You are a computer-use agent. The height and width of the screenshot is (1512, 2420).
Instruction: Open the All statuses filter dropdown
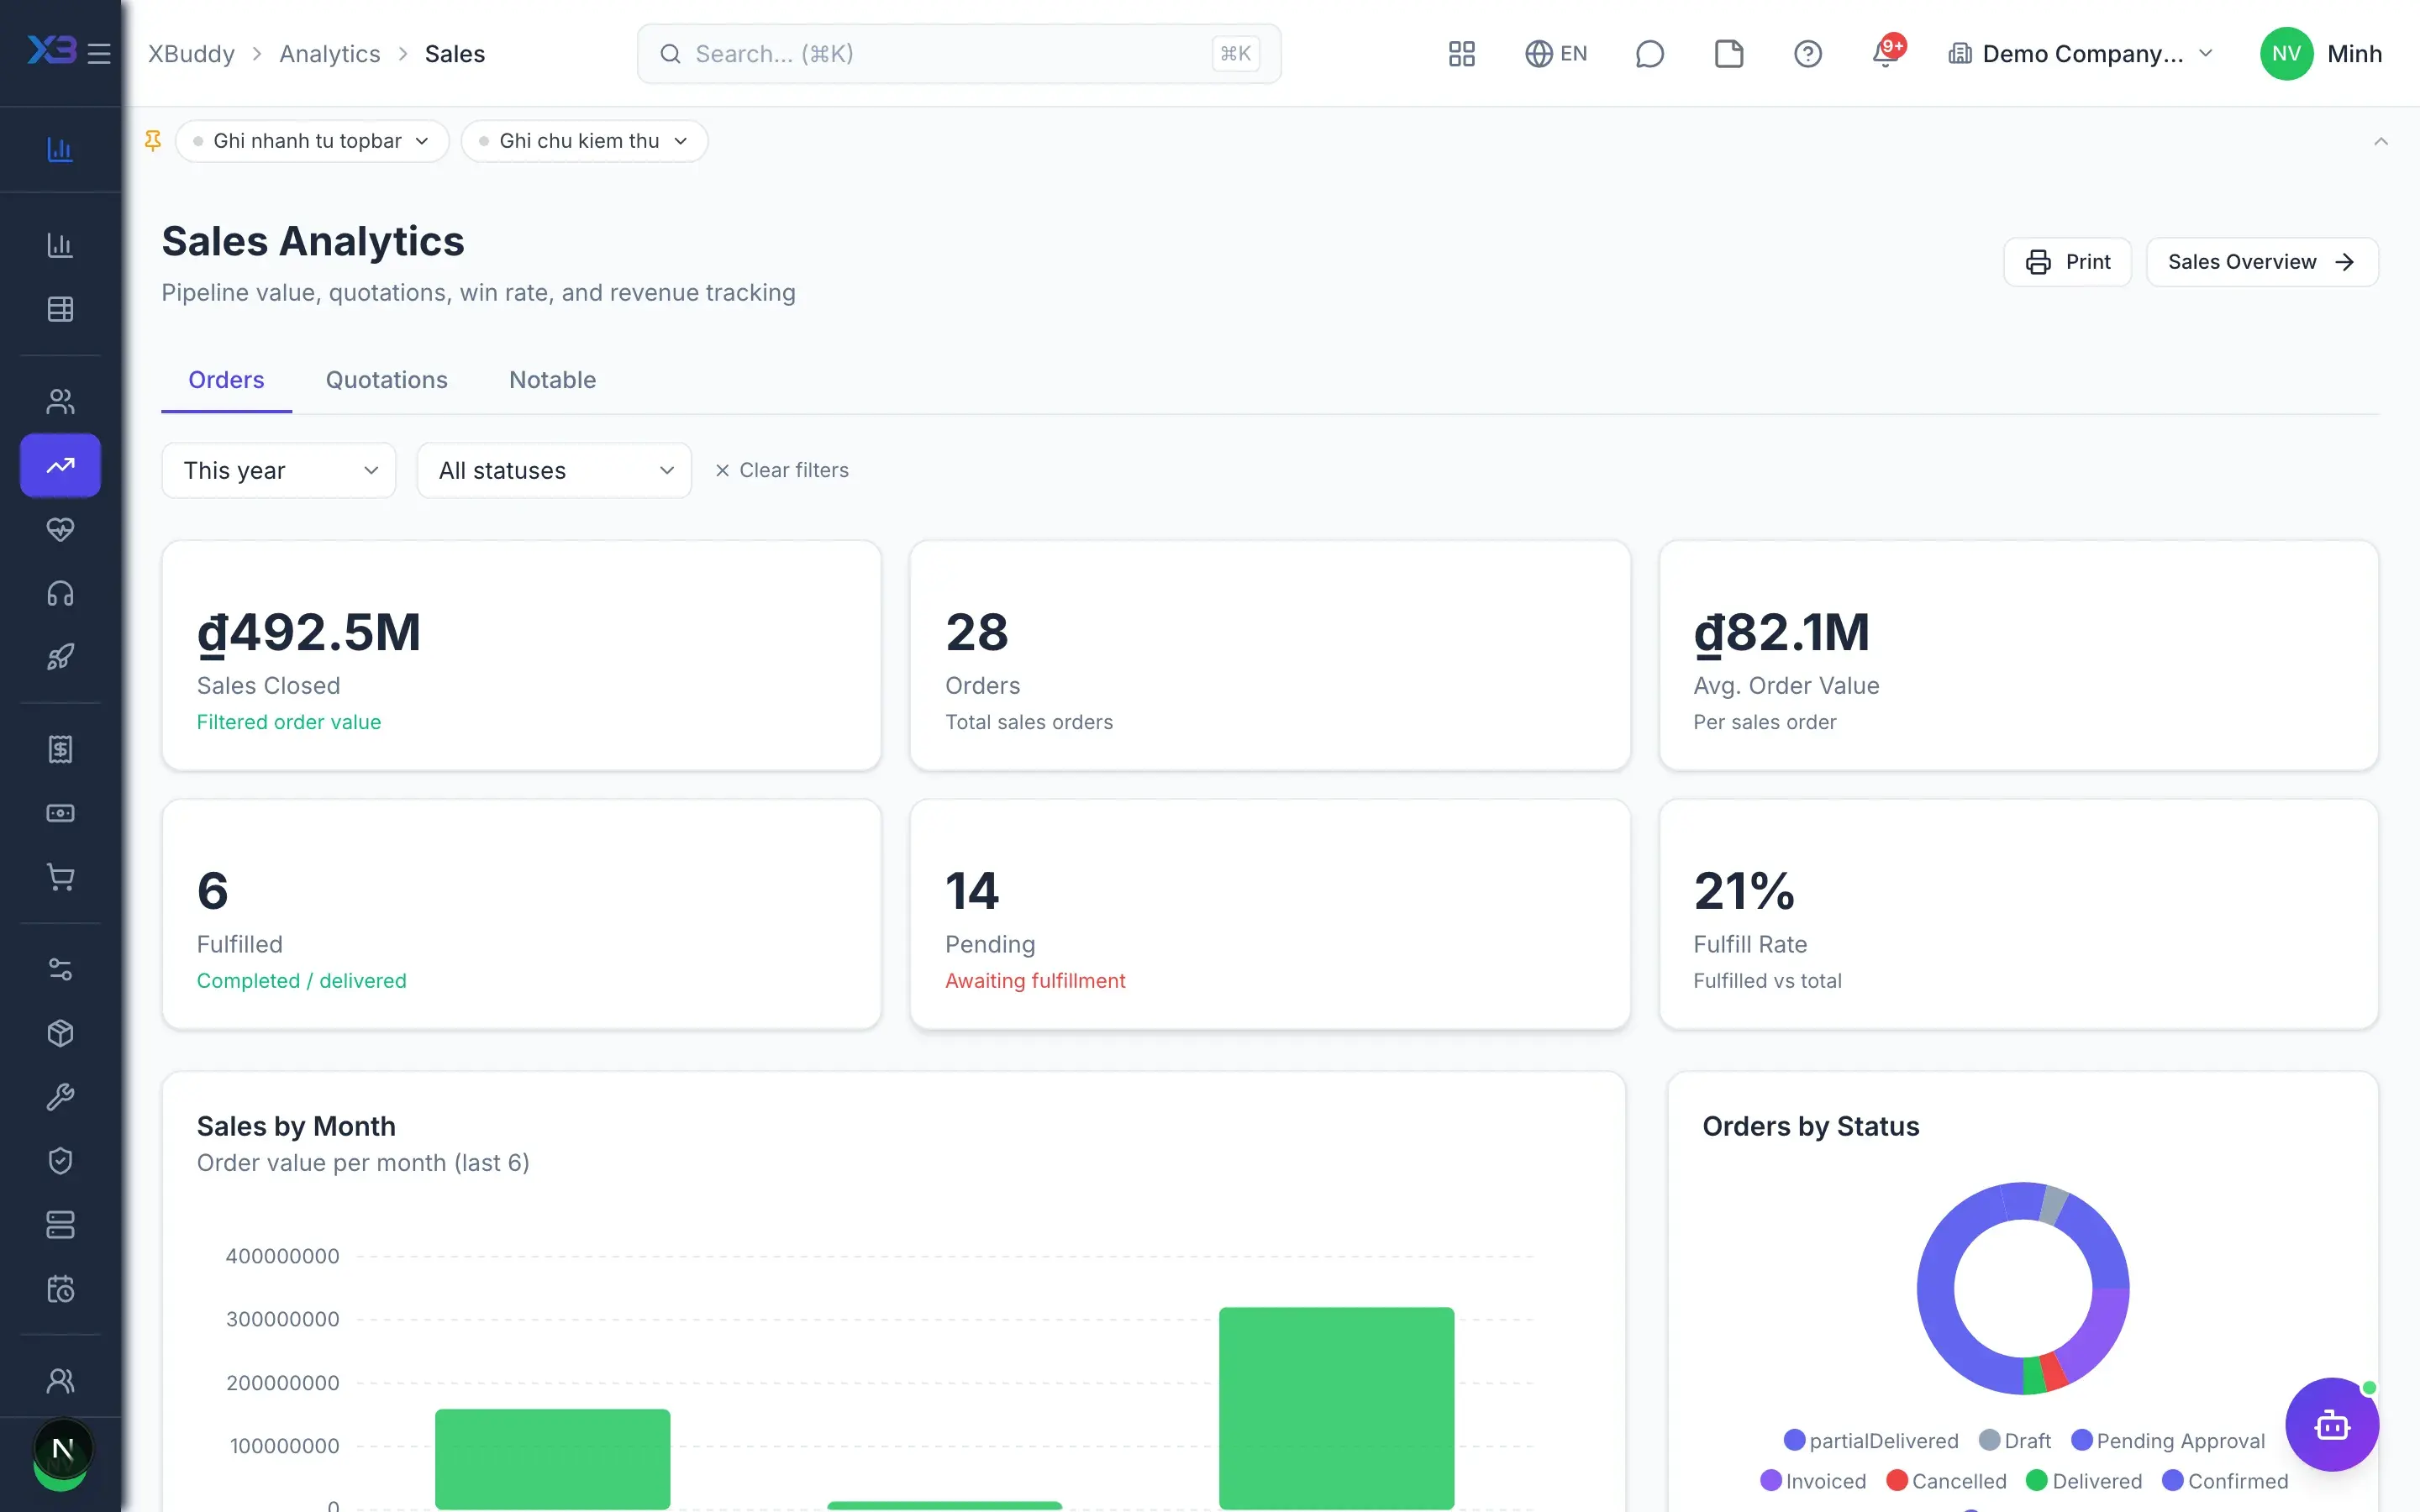pyautogui.click(x=554, y=470)
